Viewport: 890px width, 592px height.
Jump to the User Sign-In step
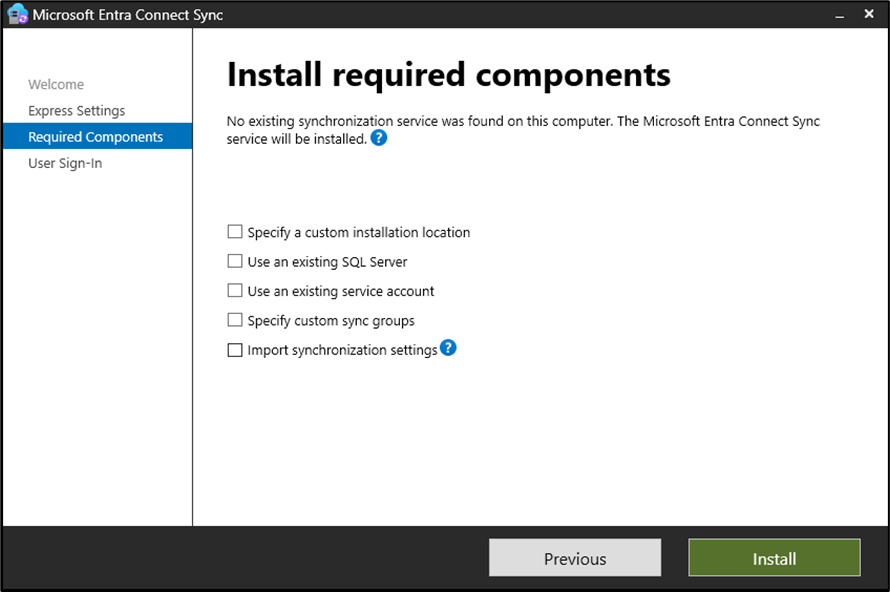[x=65, y=163]
